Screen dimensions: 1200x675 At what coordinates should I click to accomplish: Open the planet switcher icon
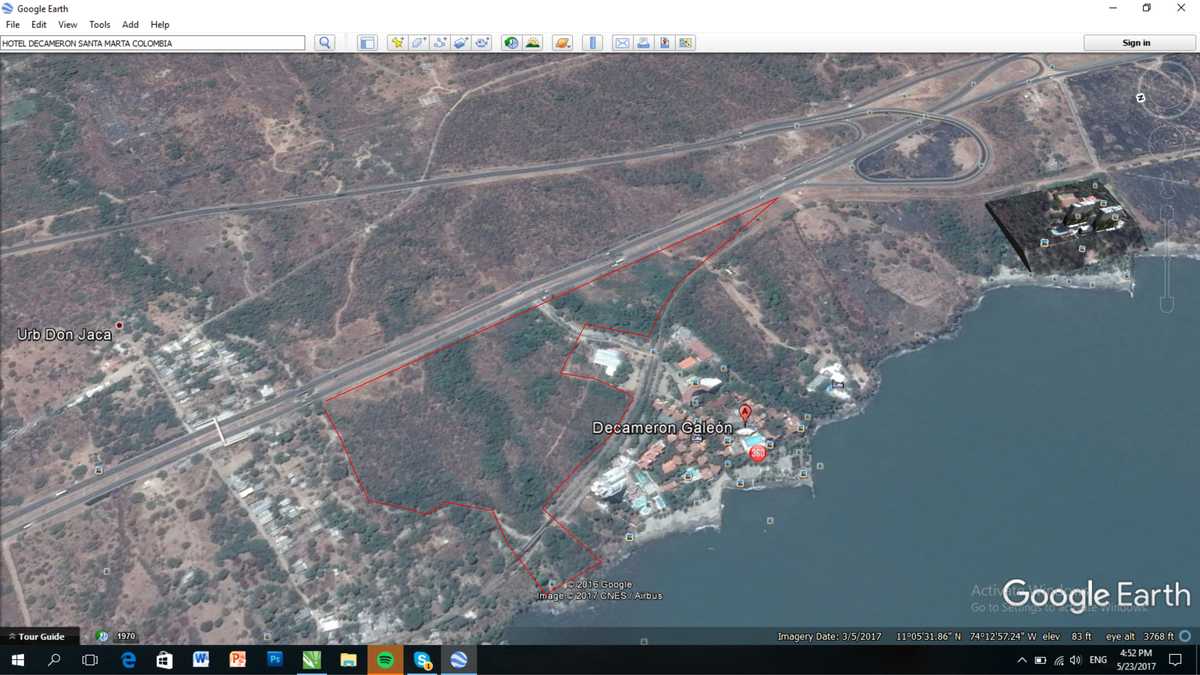(x=562, y=43)
